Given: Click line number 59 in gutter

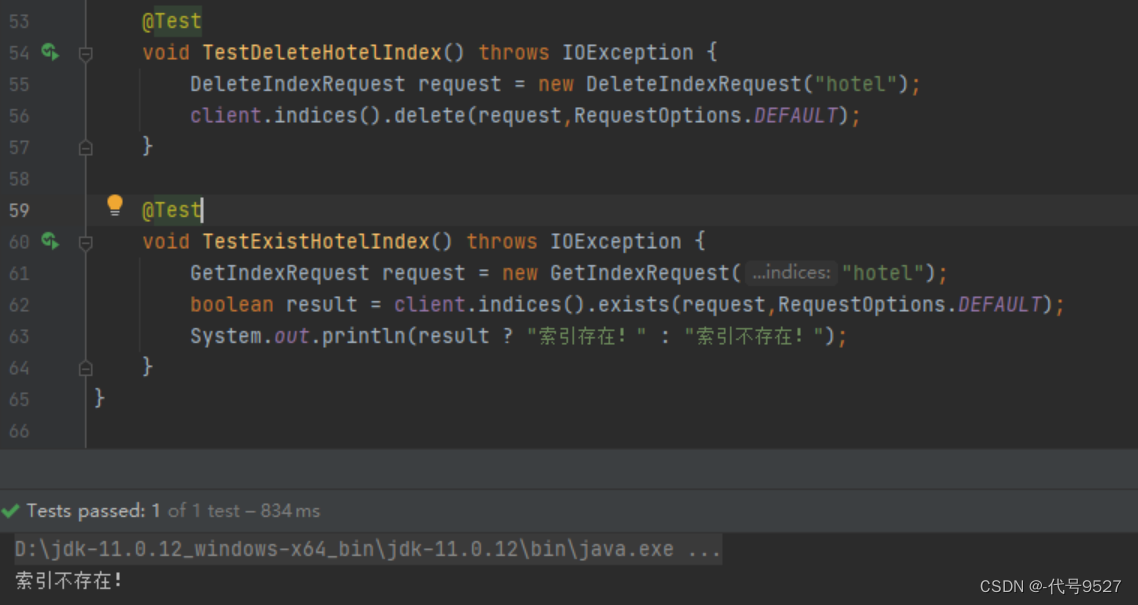Looking at the screenshot, I should tap(19, 210).
